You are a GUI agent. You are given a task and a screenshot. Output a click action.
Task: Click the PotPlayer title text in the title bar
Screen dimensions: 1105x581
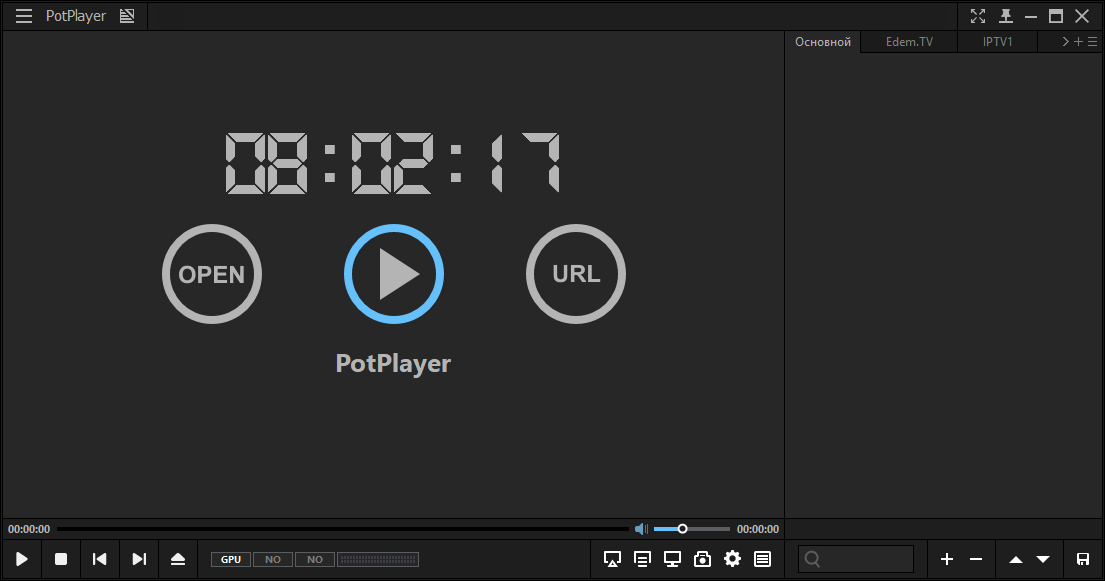click(75, 16)
